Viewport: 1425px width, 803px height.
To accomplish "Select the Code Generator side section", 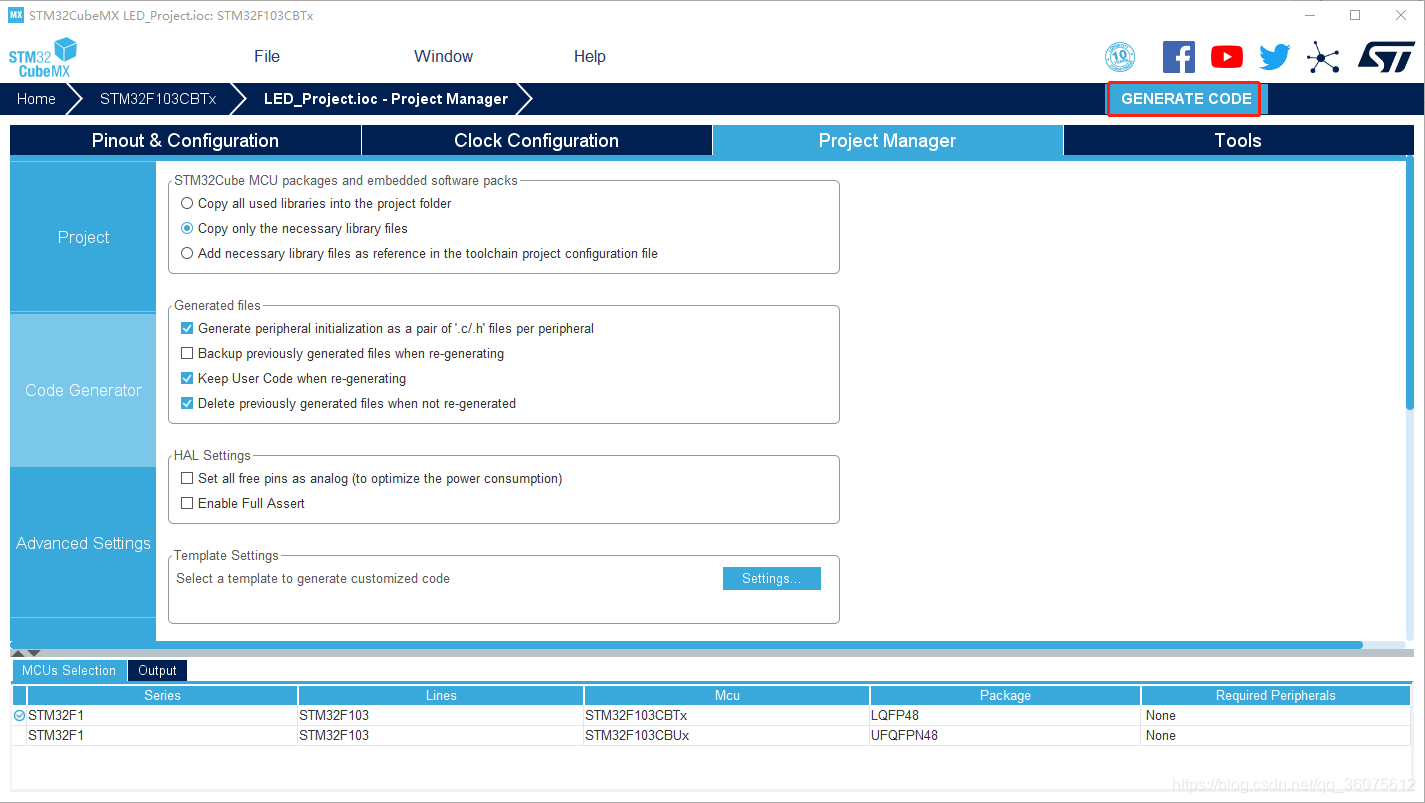I will pyautogui.click(x=83, y=390).
